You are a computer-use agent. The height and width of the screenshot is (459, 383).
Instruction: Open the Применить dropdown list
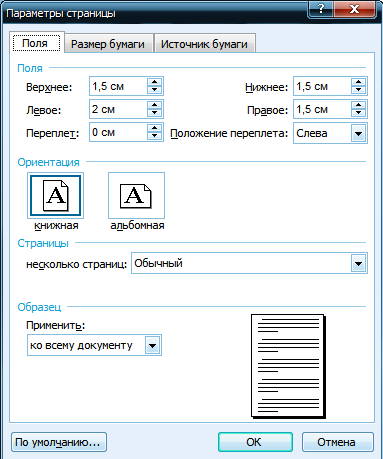pos(153,345)
